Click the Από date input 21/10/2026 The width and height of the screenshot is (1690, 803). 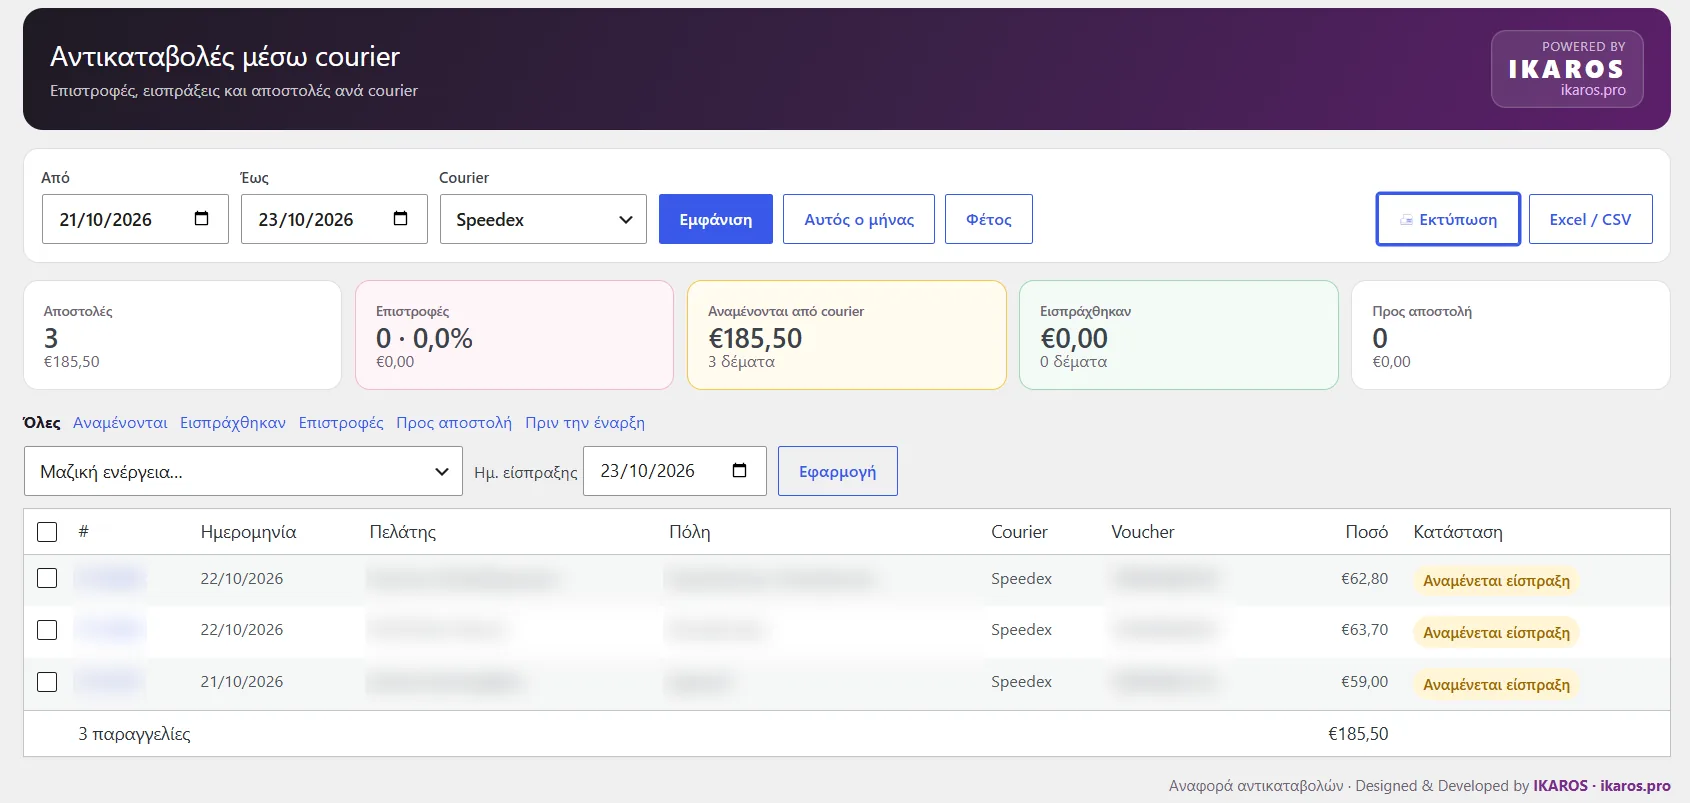tap(135, 219)
